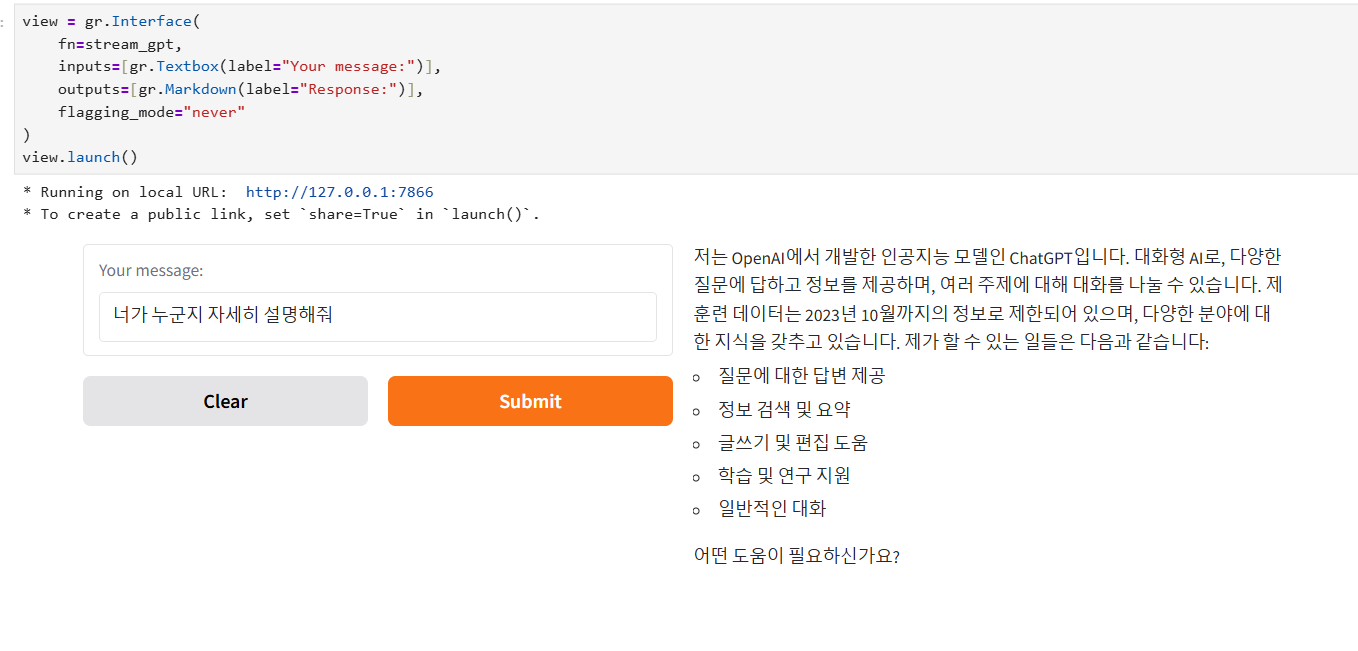Image resolution: width=1358 pixels, height=651 pixels.
Task: Click the '학습 및 연구 지원' bullet
Action: click(x=784, y=475)
